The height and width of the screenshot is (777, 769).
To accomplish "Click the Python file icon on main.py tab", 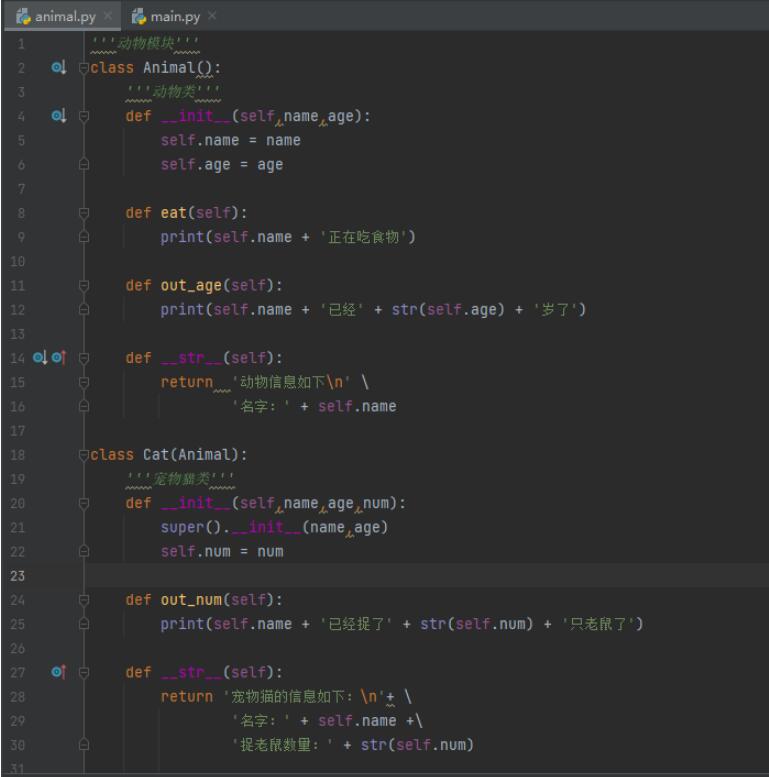I will (x=140, y=16).
